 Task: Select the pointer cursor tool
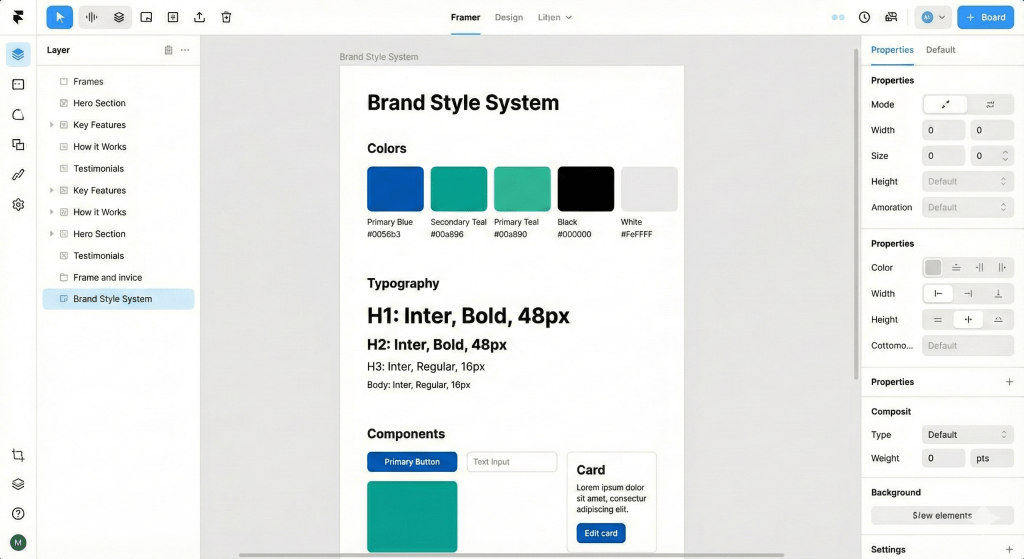tap(59, 17)
